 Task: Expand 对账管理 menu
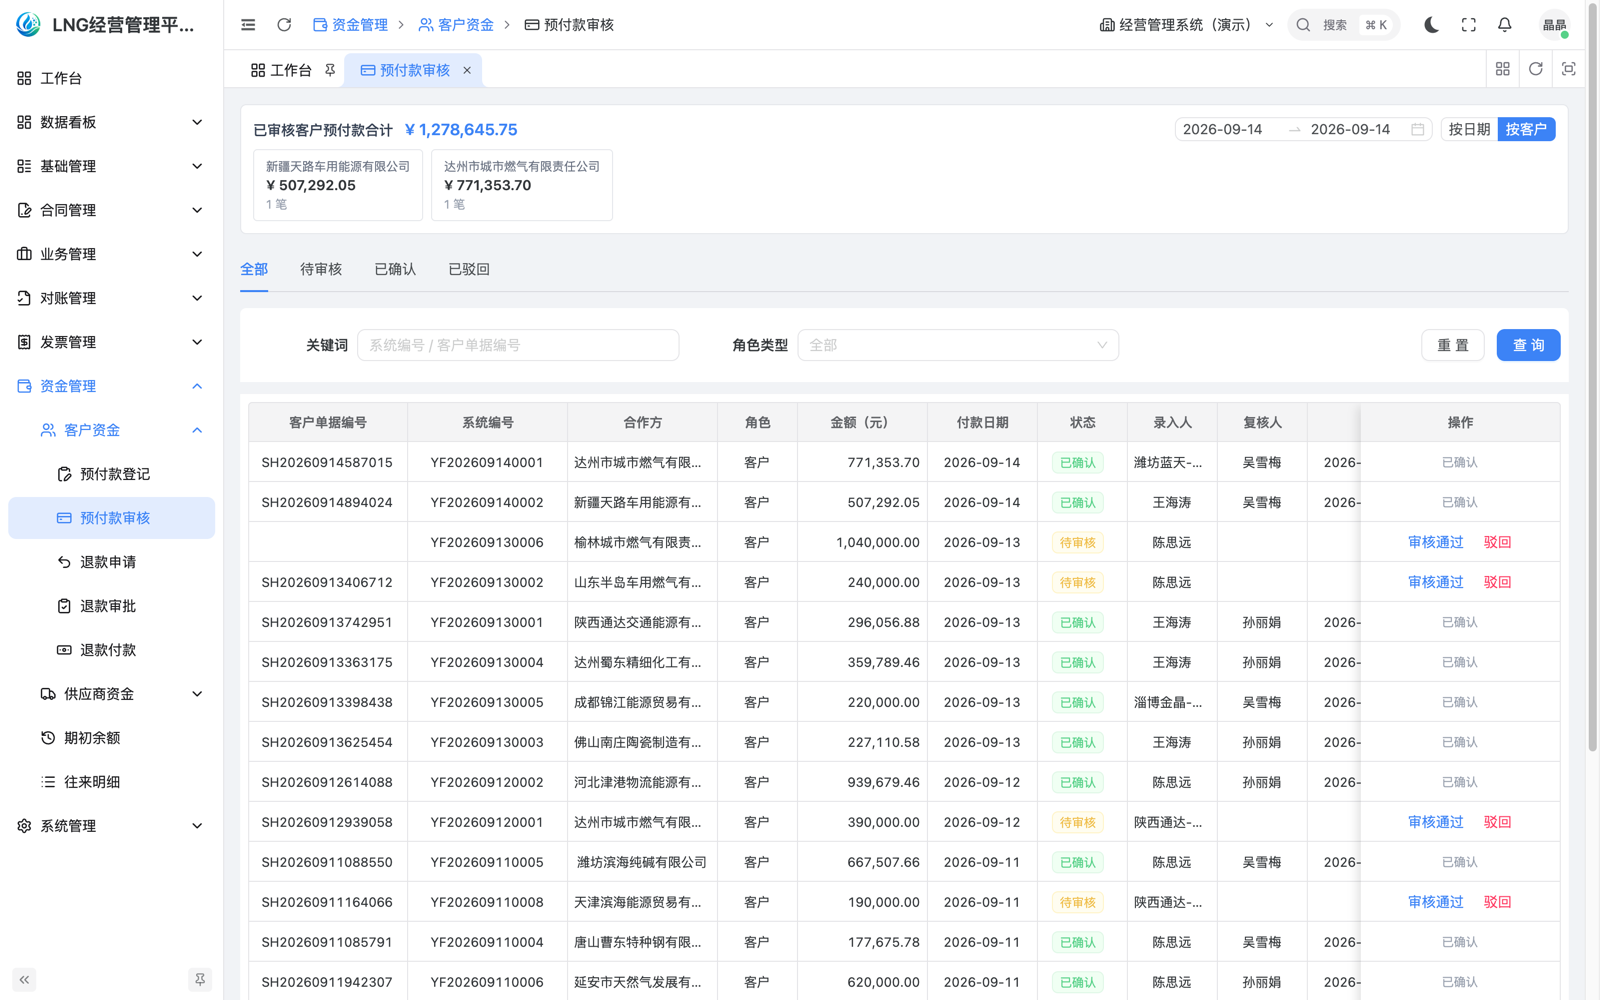coord(112,298)
